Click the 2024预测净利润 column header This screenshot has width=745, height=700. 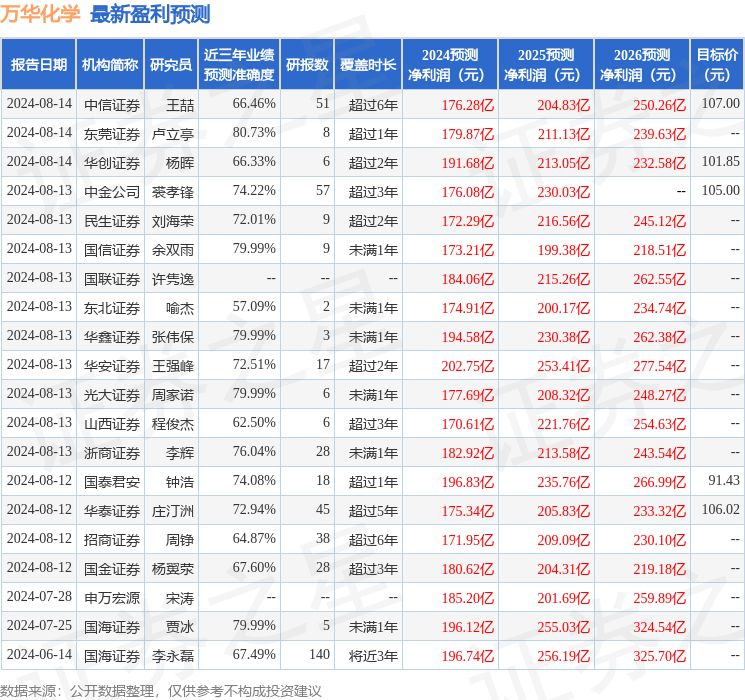[450, 65]
